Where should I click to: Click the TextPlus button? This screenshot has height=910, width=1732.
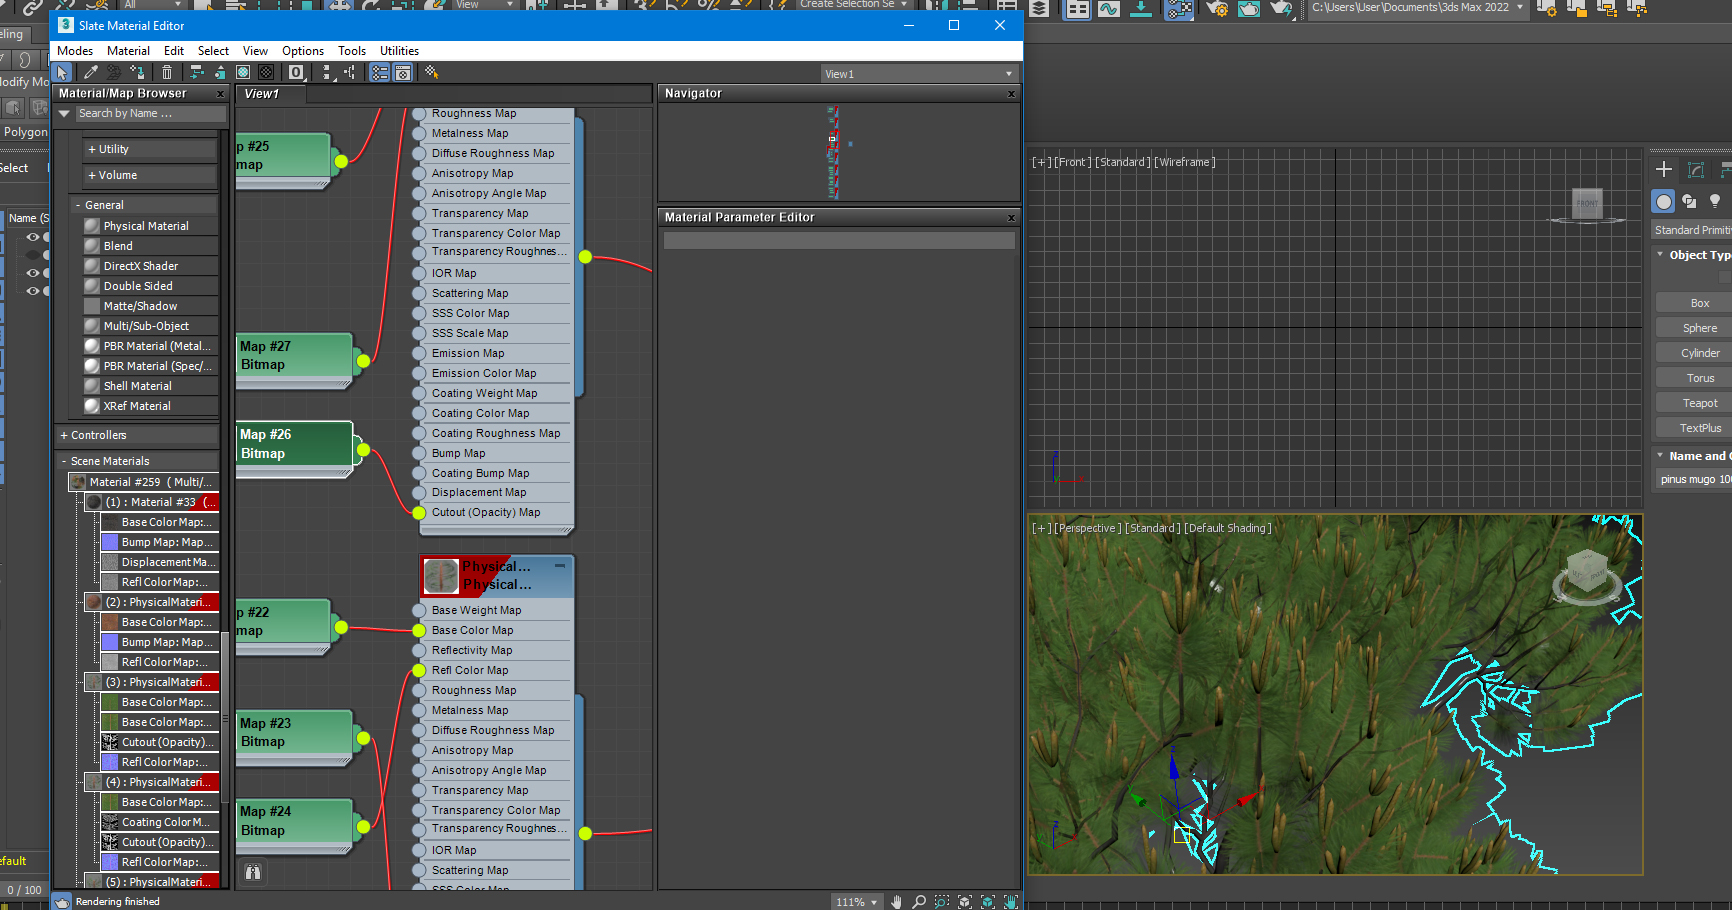point(1699,428)
